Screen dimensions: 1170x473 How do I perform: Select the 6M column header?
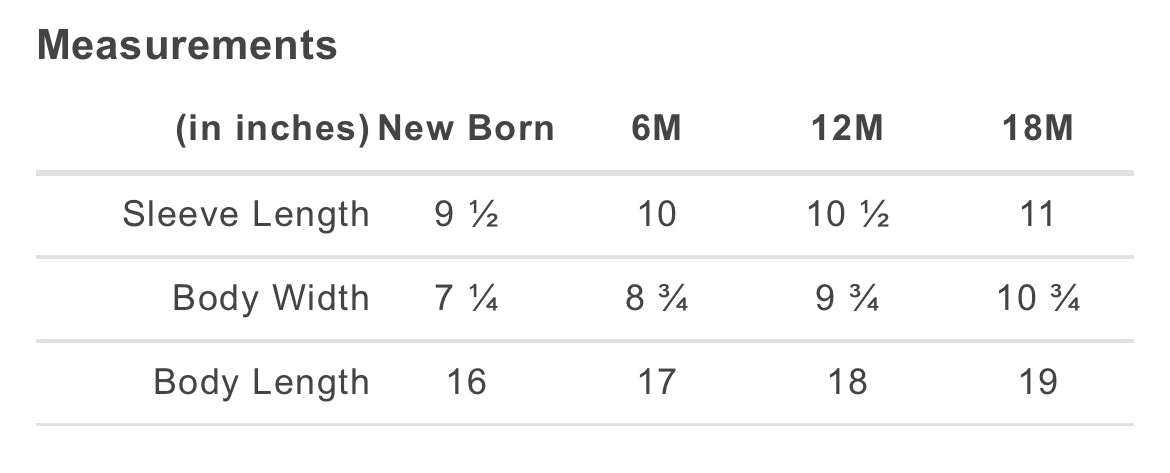tap(657, 128)
